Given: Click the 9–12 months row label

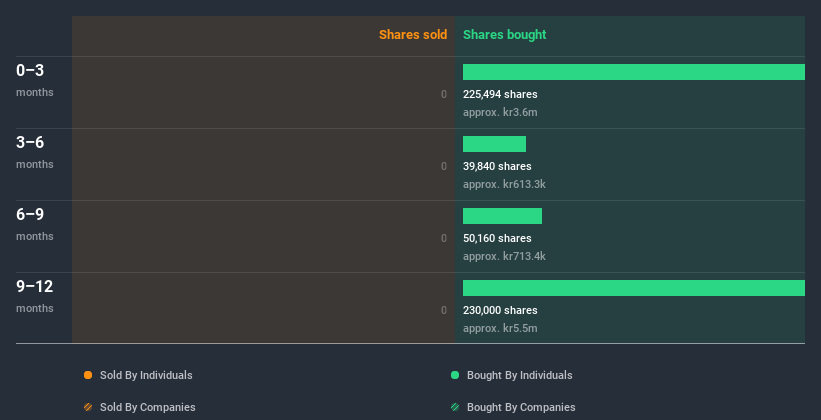Looking at the screenshot, I should coord(35,296).
